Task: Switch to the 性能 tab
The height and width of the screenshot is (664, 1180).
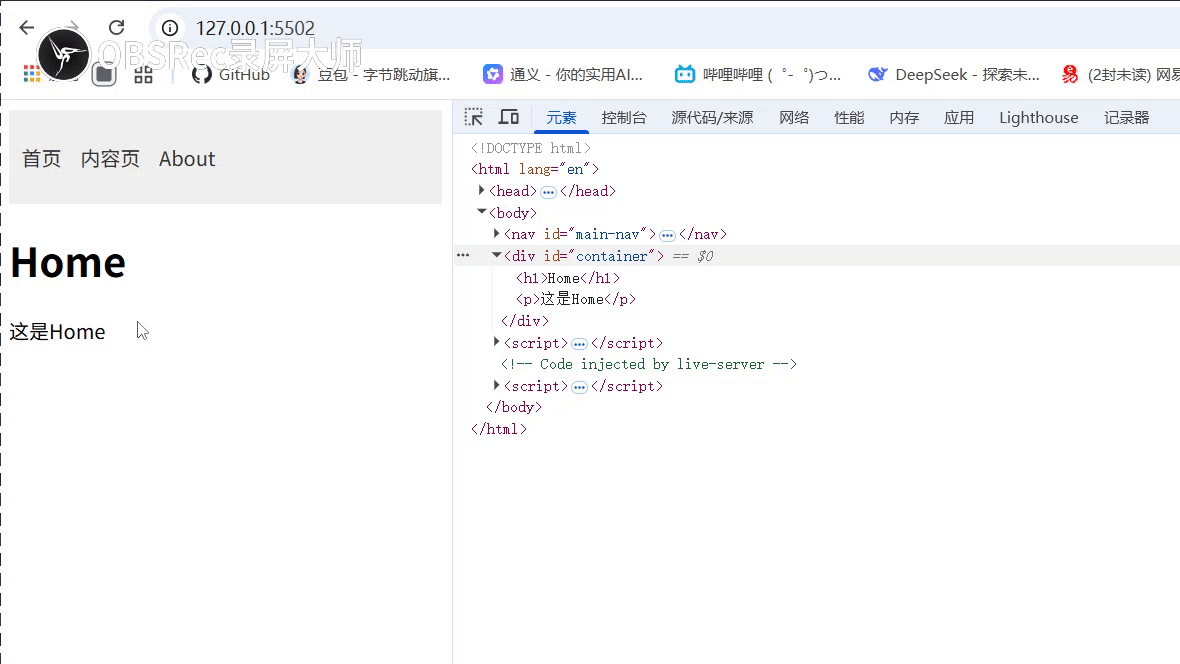Action: coord(849,117)
